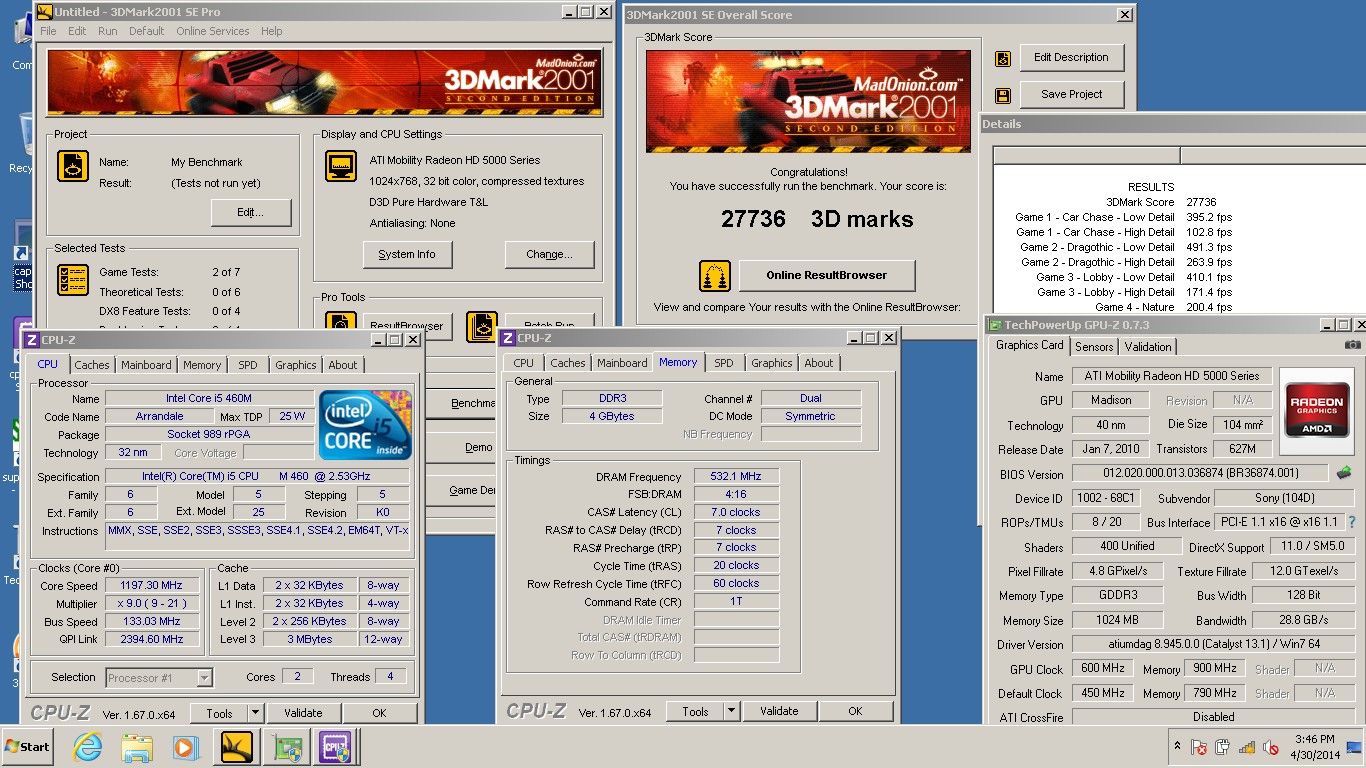Open the Help menu in 3DMark2001

click(272, 31)
